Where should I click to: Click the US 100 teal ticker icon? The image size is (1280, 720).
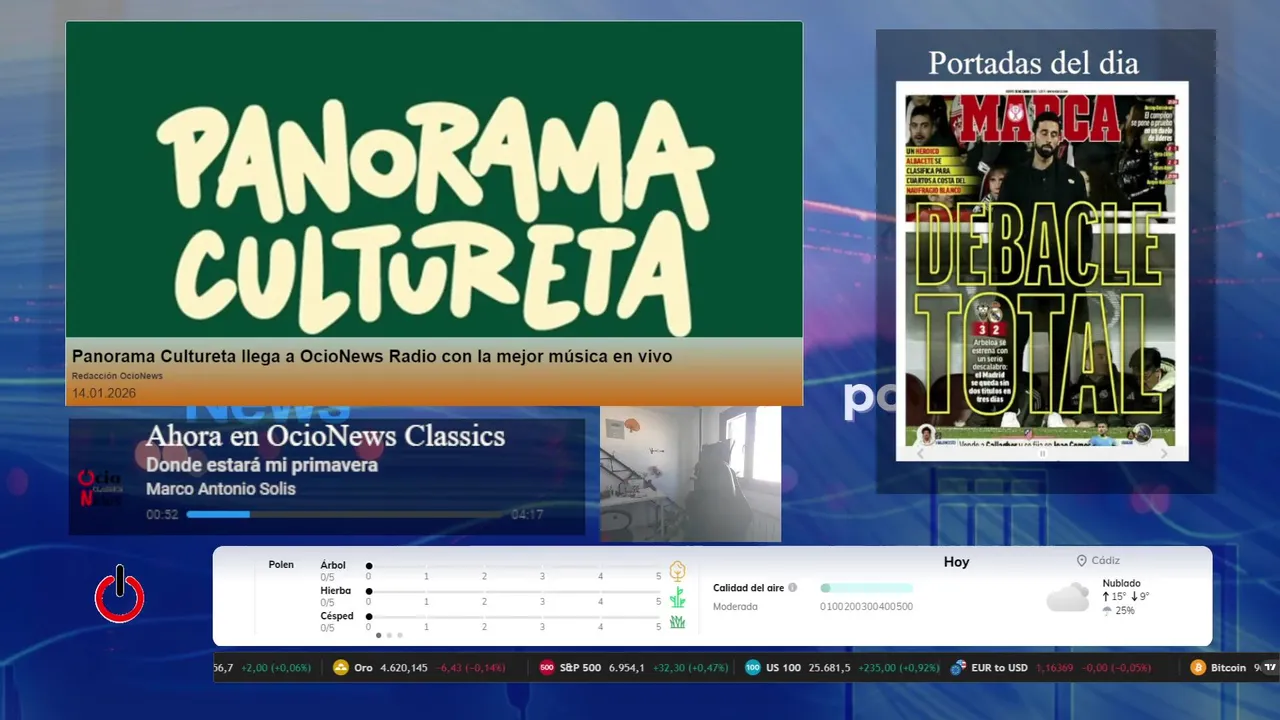coord(753,668)
